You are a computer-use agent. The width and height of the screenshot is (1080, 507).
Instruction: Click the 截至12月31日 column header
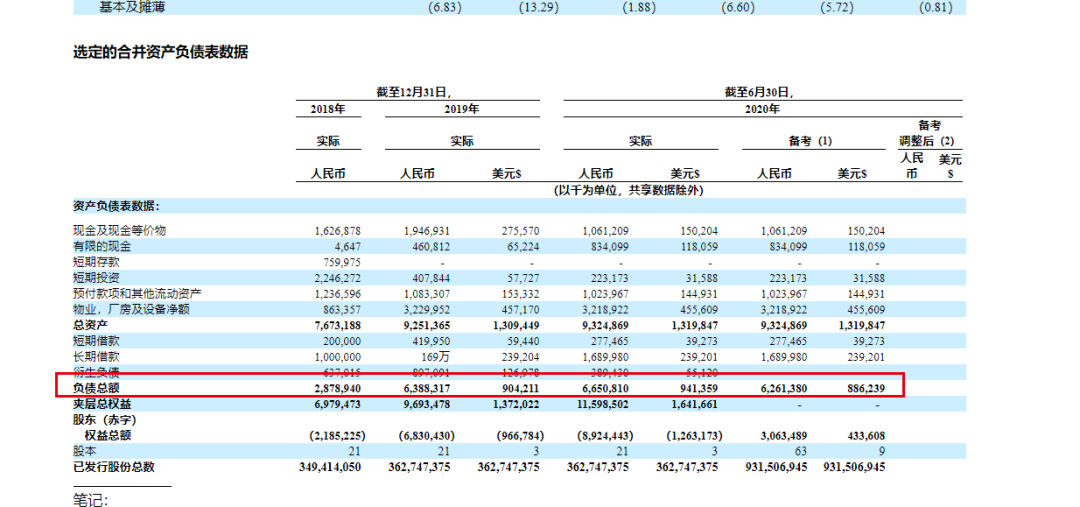[420, 91]
